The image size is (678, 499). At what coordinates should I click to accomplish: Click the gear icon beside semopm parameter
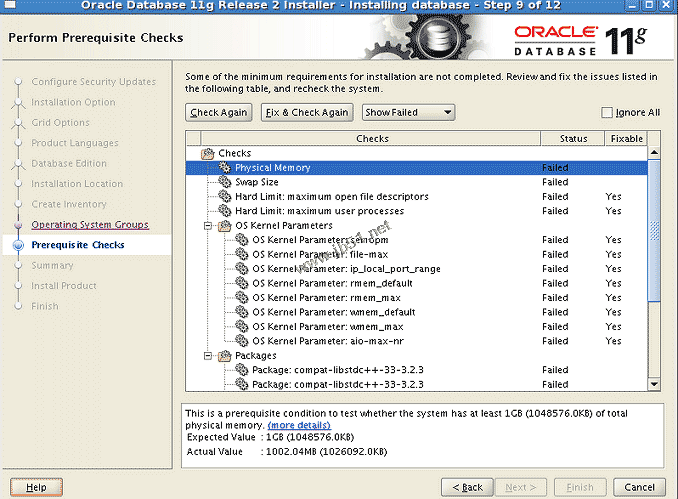[241, 240]
